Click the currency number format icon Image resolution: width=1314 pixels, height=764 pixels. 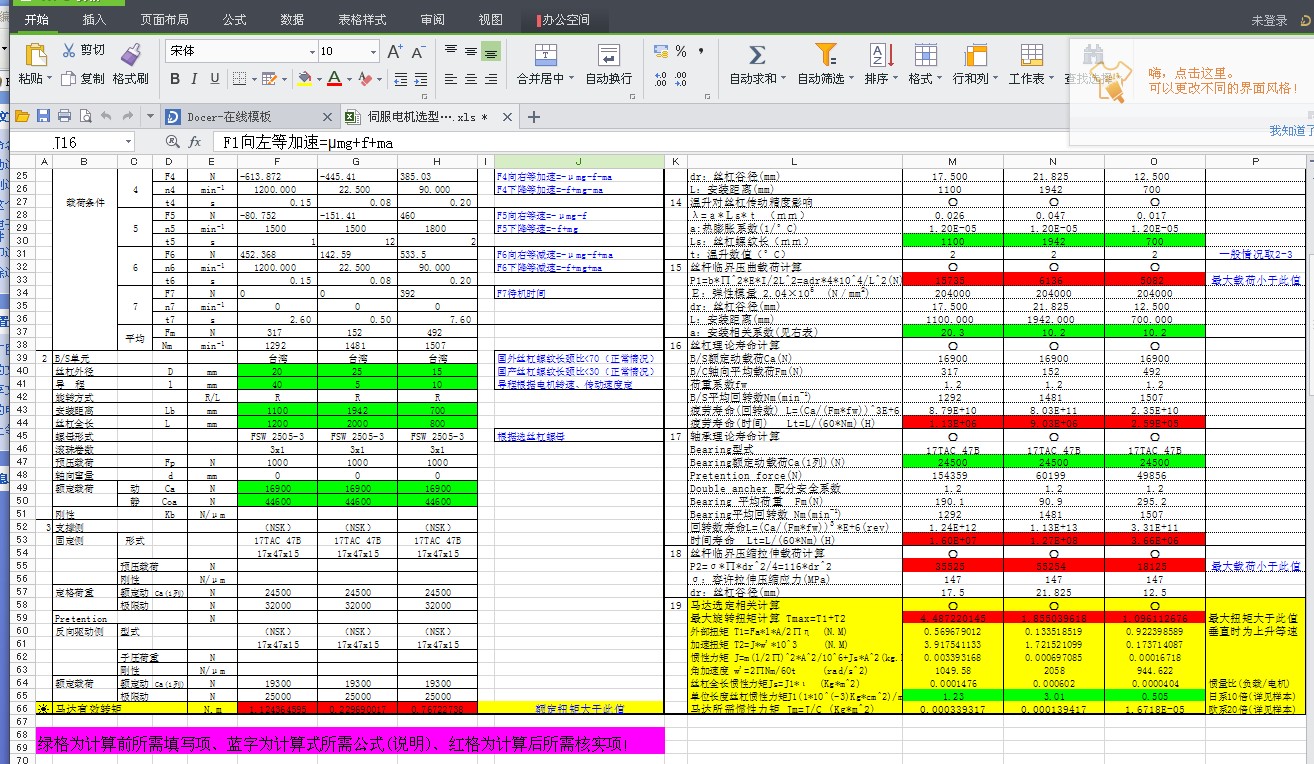pyautogui.click(x=660, y=51)
